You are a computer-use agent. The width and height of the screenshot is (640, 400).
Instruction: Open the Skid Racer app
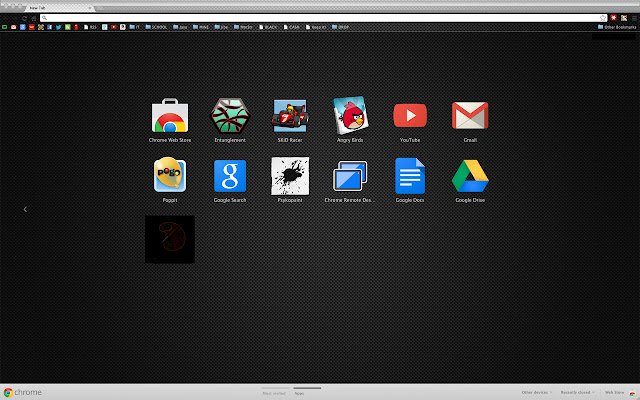click(290, 121)
